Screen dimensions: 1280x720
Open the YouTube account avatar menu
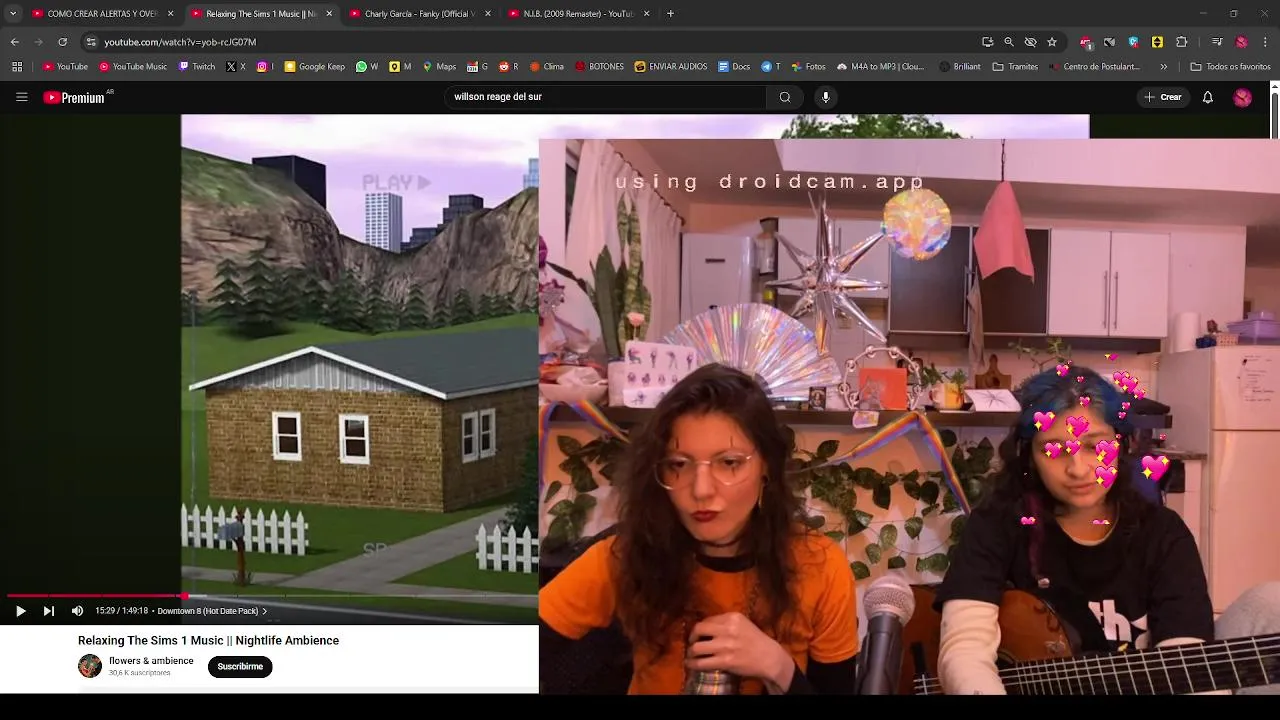tap(1242, 97)
